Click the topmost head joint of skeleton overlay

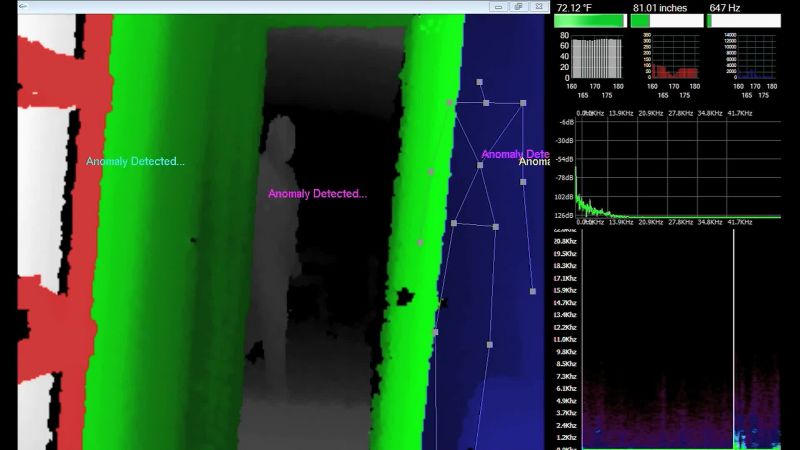(x=480, y=82)
